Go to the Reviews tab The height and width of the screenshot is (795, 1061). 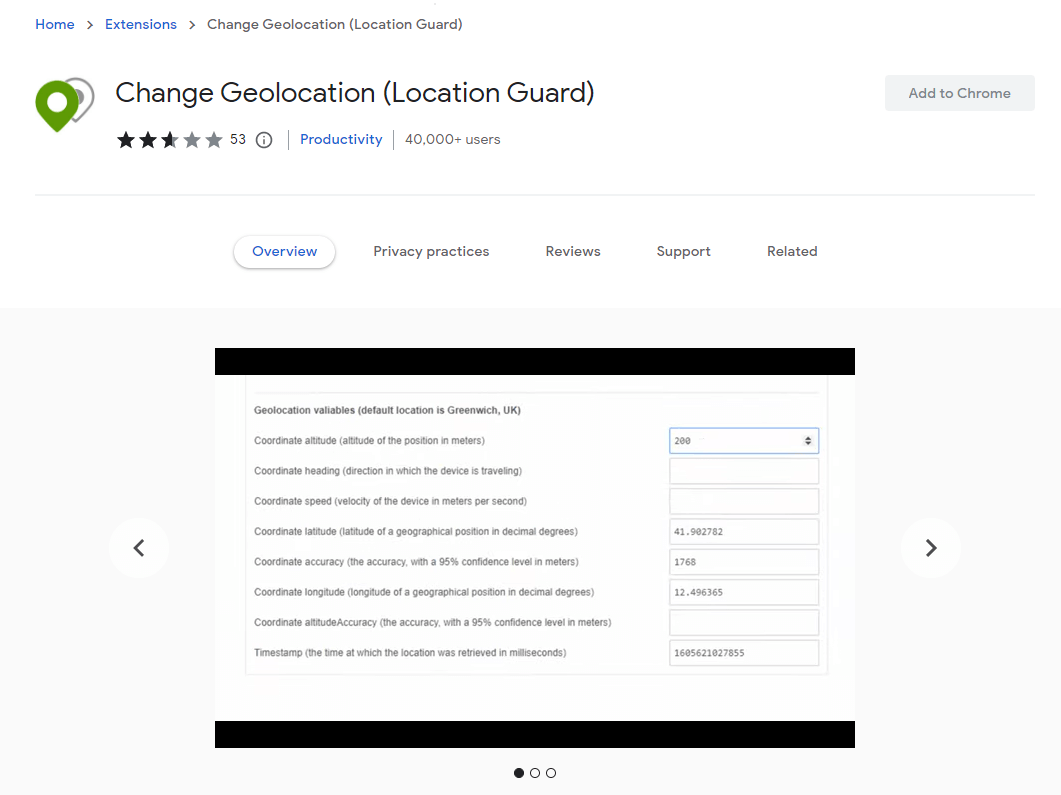click(573, 252)
